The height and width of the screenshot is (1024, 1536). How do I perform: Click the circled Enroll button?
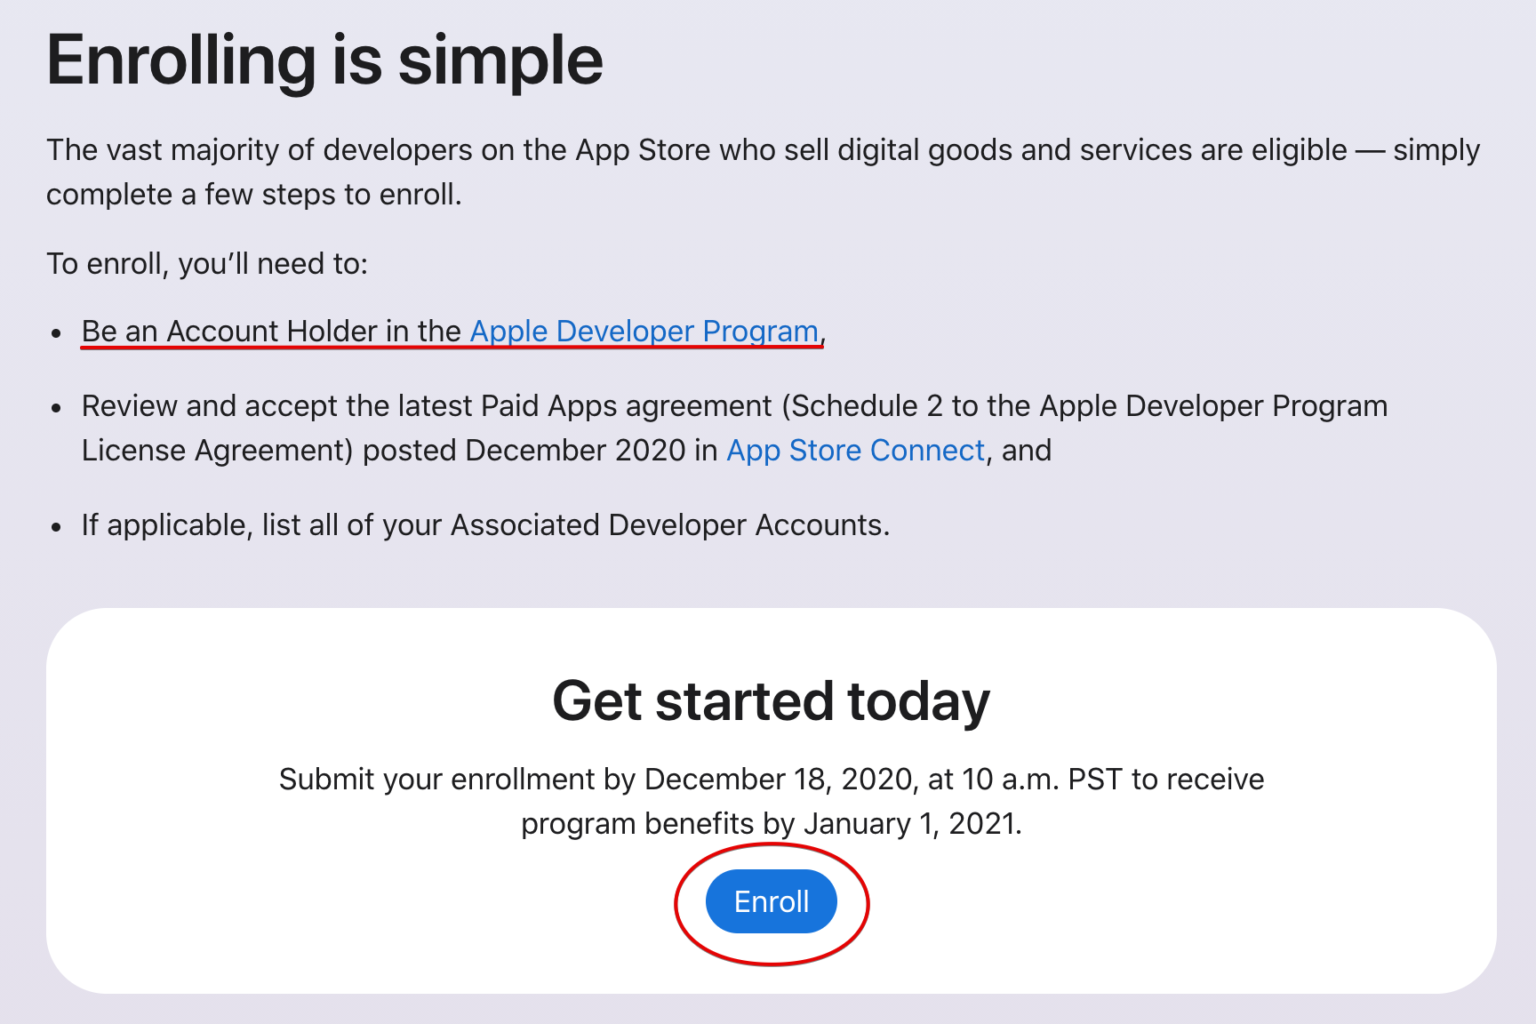770,901
